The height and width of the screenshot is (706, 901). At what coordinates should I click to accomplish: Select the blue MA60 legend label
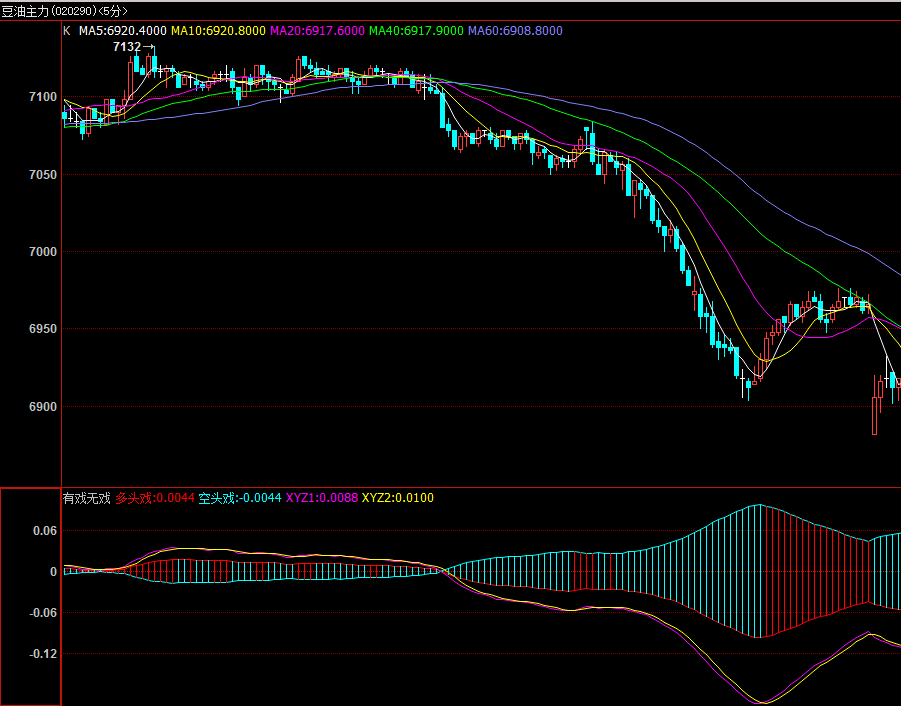pos(515,31)
